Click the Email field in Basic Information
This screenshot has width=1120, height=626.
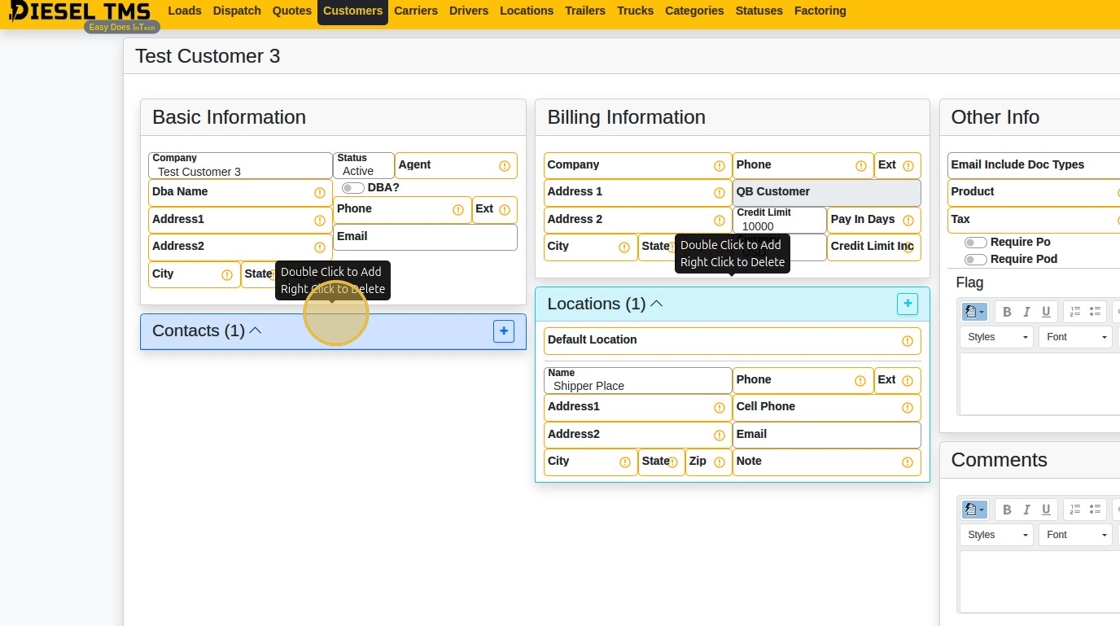click(425, 237)
